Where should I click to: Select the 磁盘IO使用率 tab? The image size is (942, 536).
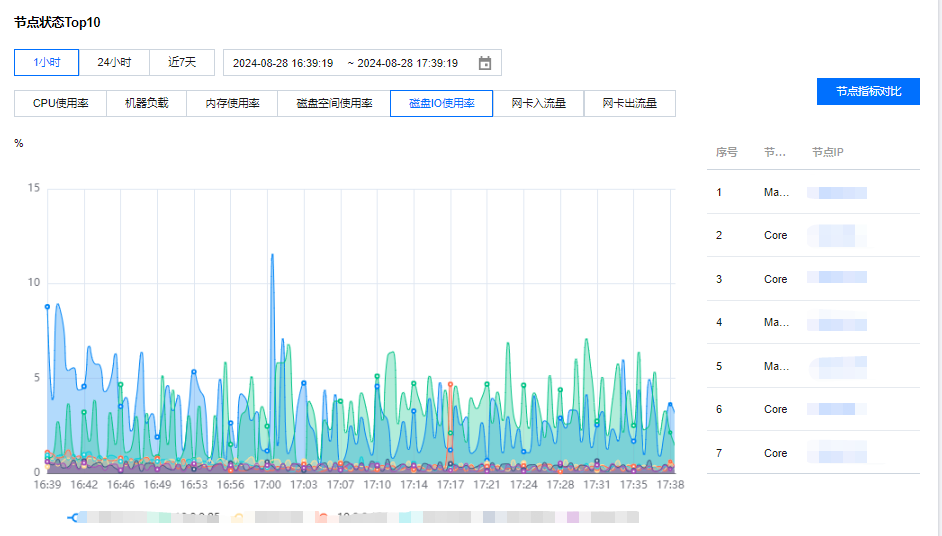pos(441,103)
